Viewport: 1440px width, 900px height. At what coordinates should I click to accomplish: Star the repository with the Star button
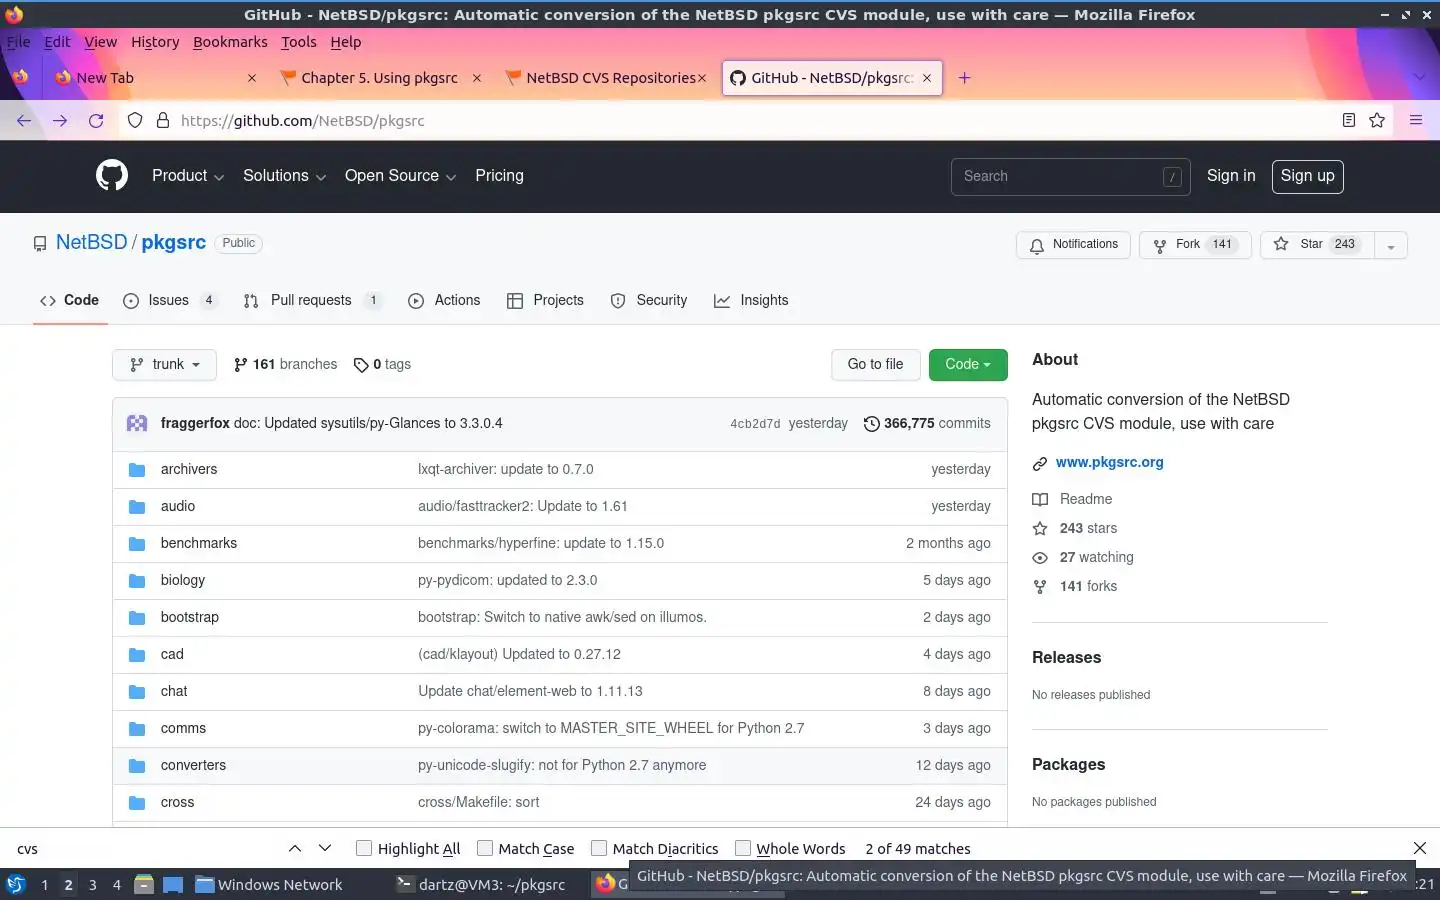(x=1318, y=245)
